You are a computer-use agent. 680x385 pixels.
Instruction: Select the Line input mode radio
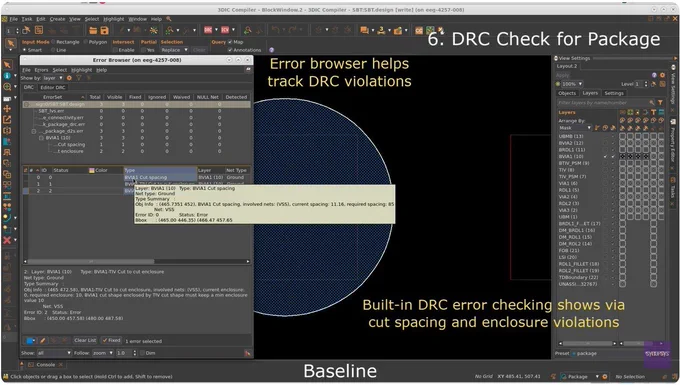tap(53, 50)
